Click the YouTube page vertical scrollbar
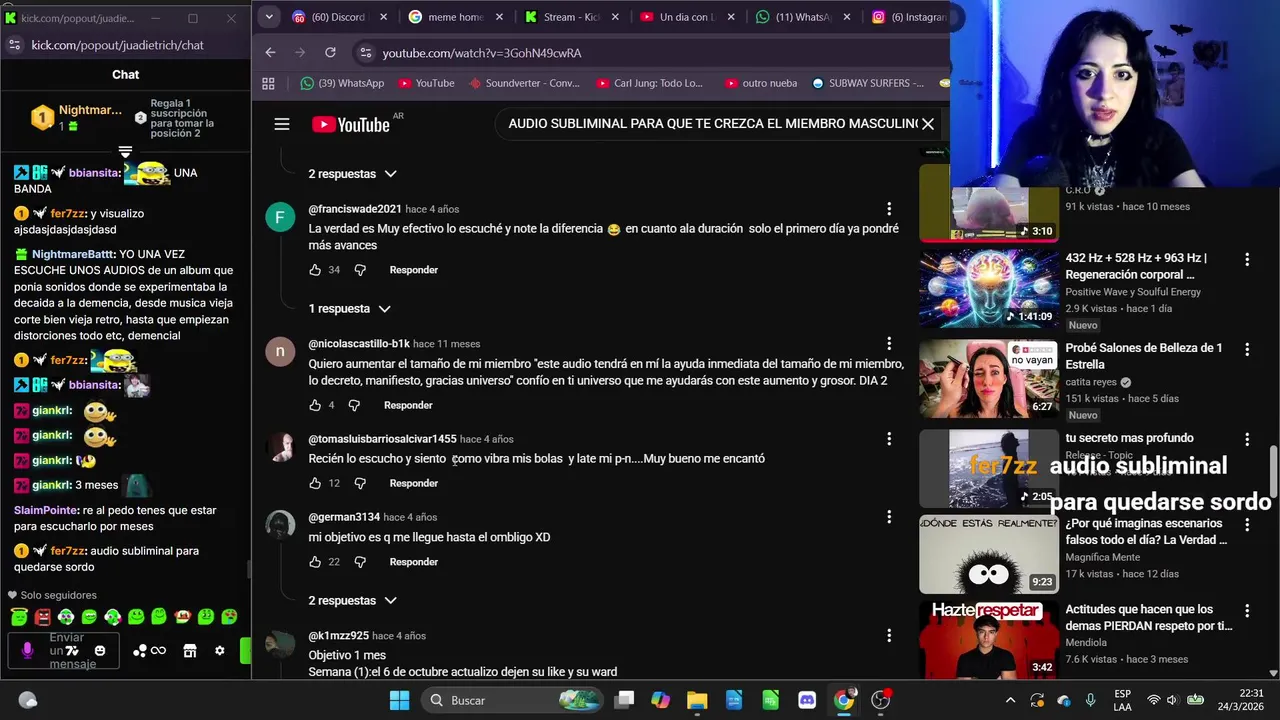This screenshot has height=720, width=1280. tap(1273, 470)
